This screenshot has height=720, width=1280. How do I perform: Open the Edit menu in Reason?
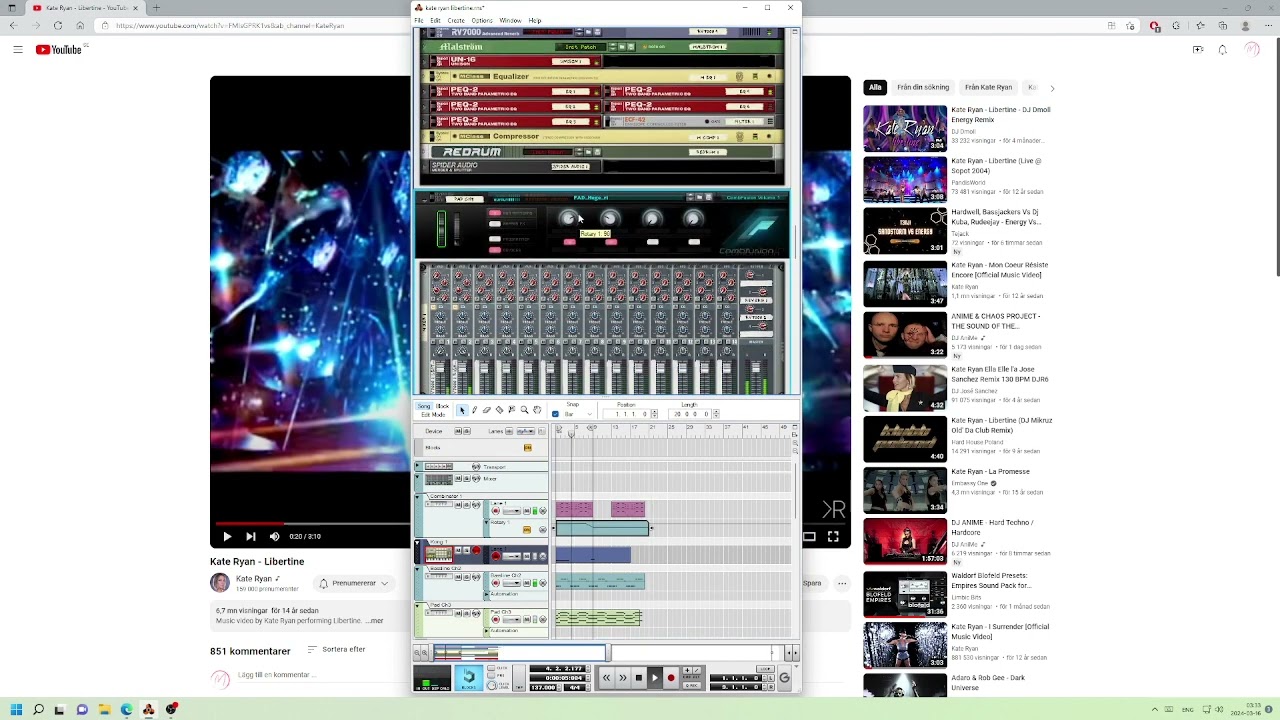coord(435,20)
